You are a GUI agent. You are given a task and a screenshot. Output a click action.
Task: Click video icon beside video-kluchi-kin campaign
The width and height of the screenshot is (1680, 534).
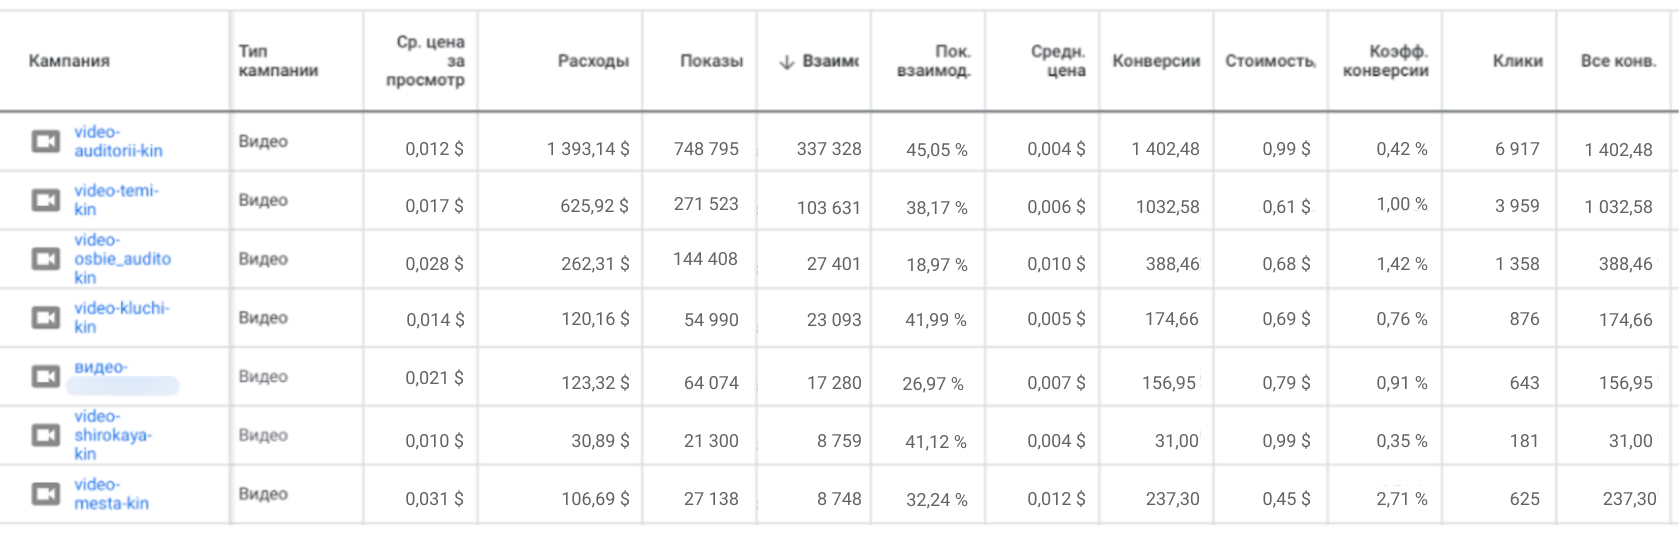(45, 318)
